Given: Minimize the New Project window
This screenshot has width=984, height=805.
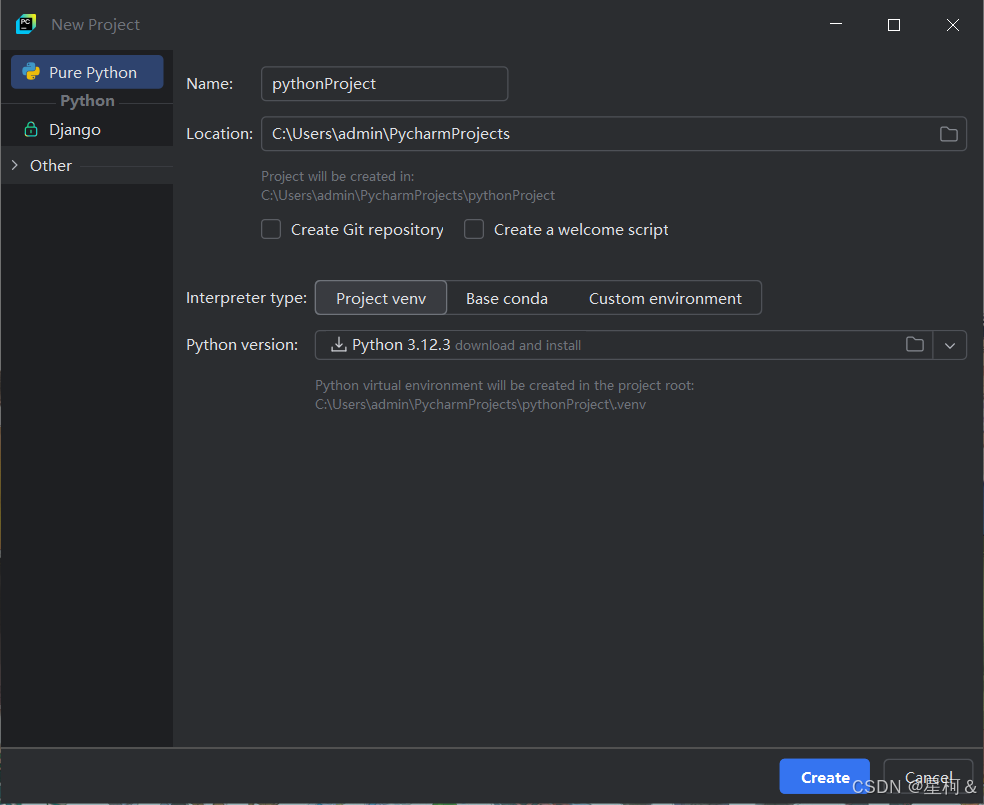Looking at the screenshot, I should (836, 24).
